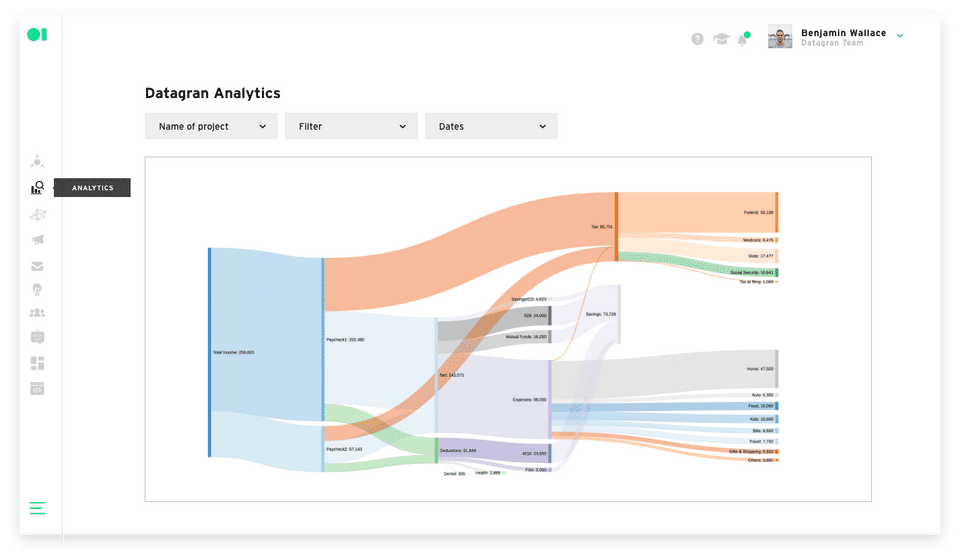This screenshot has width=960, height=559.
Task: Click the Datagran logo in top-left
Action: (x=37, y=35)
